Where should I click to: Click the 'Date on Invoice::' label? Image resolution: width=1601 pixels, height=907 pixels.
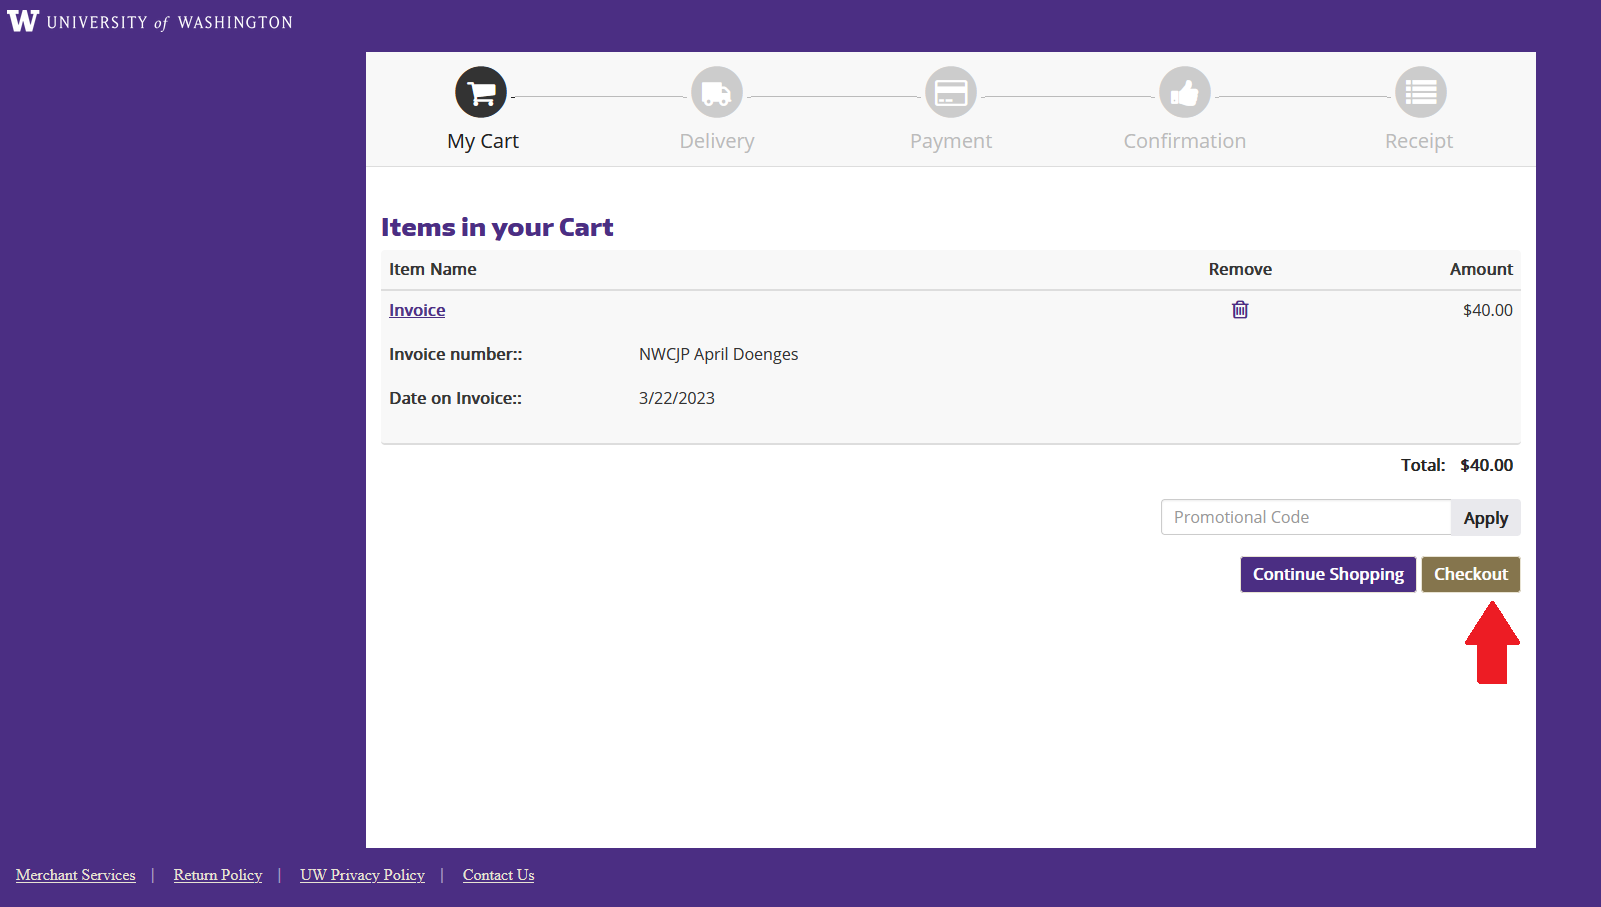click(456, 398)
